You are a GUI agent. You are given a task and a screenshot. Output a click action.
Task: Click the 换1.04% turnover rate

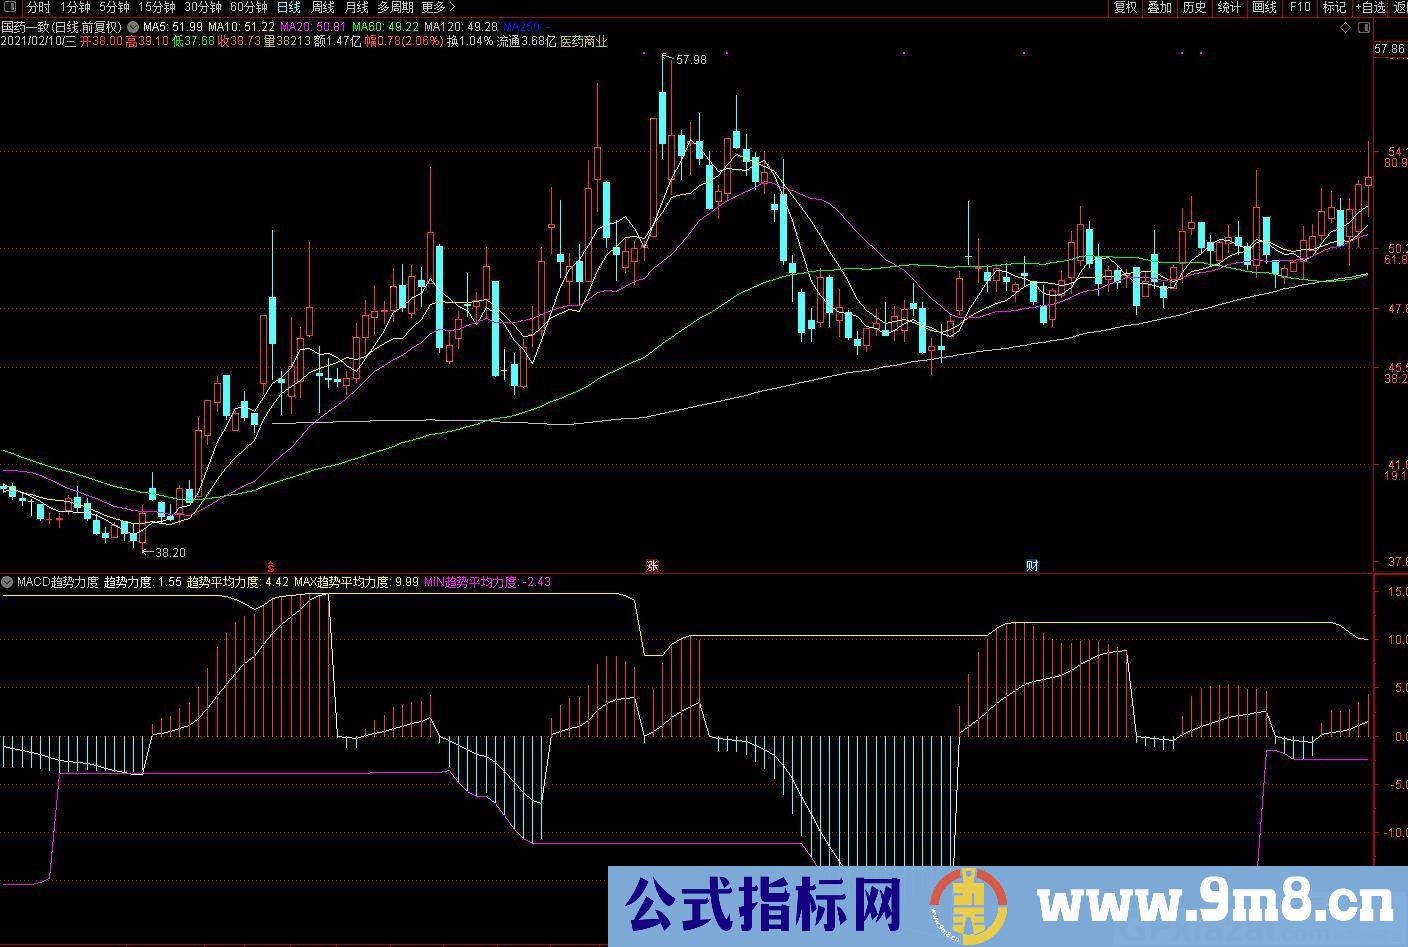coord(469,42)
